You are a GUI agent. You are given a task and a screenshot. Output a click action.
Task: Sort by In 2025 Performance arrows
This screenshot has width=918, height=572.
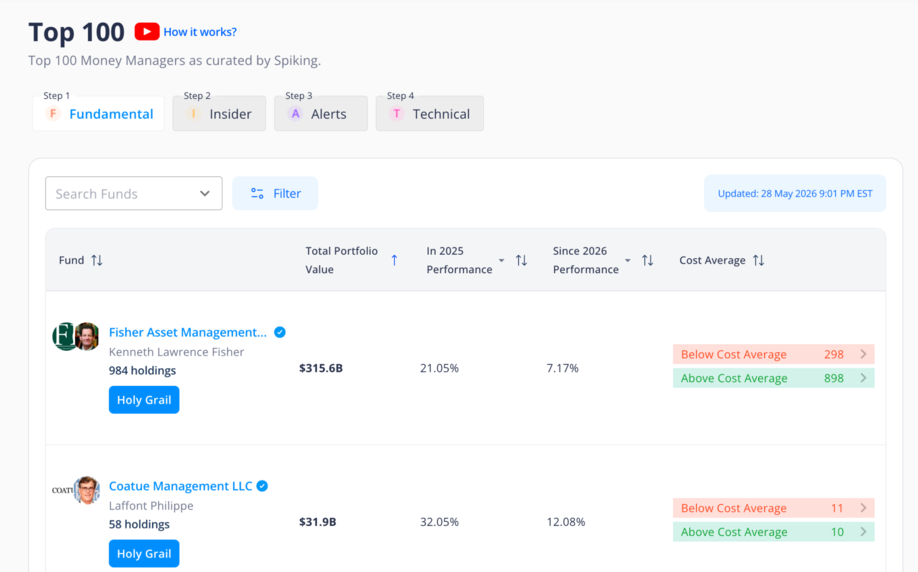click(521, 260)
